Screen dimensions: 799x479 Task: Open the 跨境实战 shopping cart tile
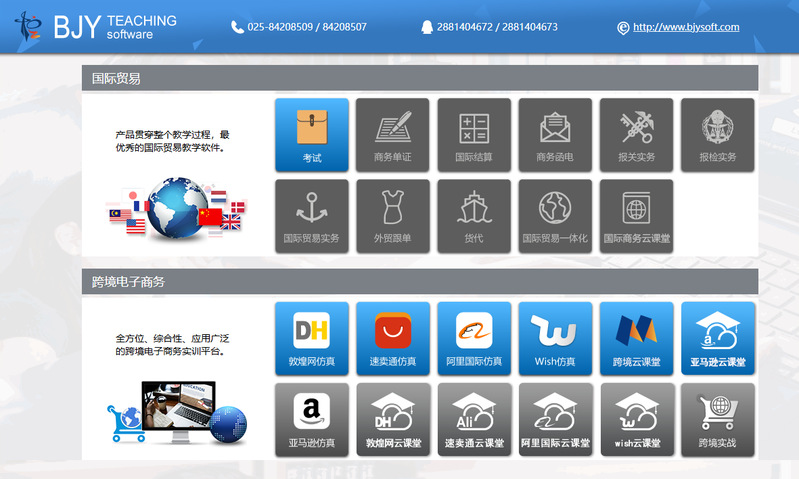tap(717, 419)
